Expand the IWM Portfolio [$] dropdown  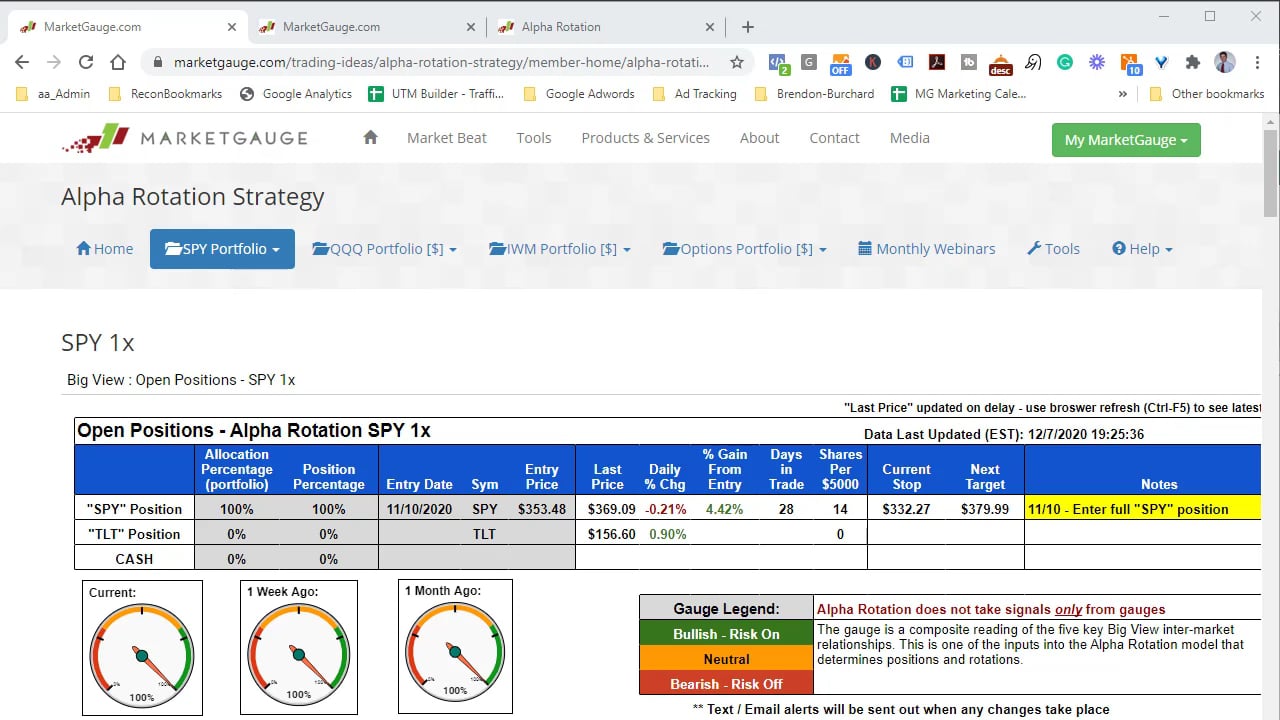pos(560,249)
